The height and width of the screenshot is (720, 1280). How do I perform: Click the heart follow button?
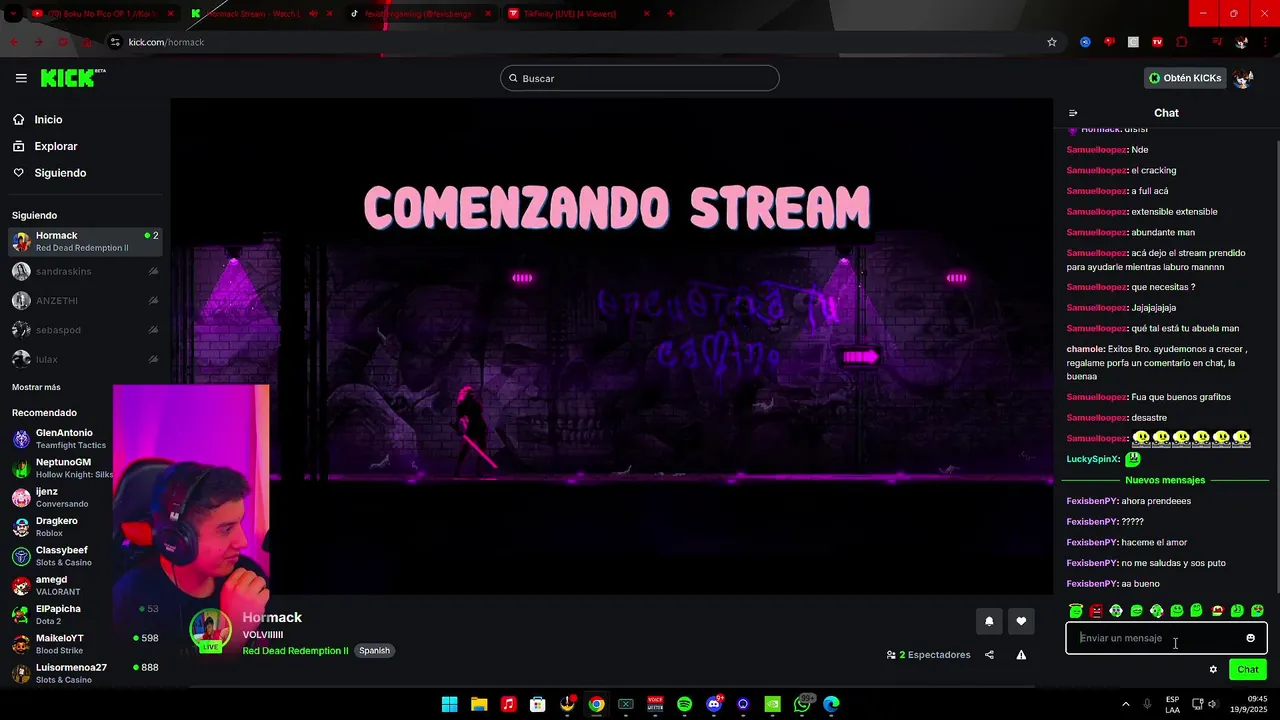[1021, 621]
